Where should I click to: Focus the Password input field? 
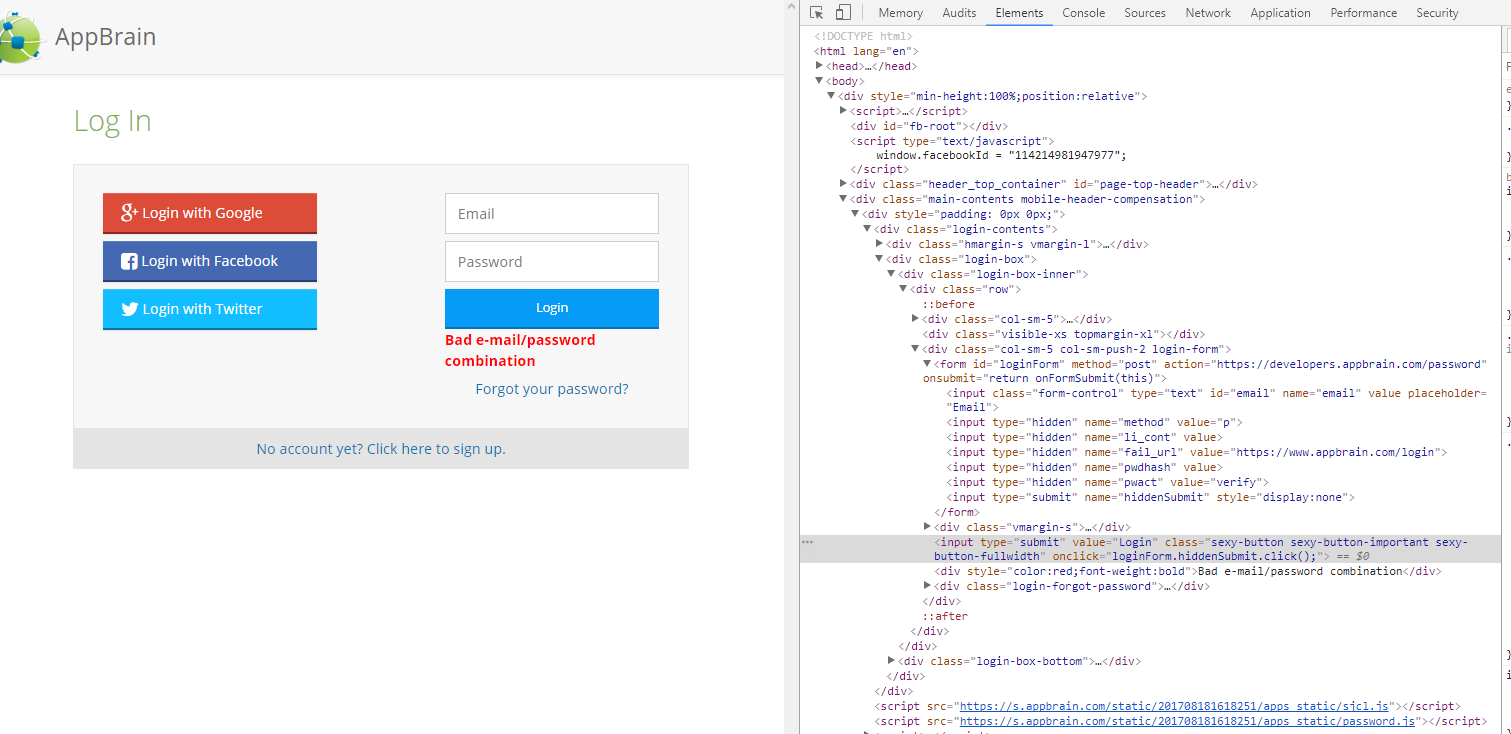[x=552, y=261]
